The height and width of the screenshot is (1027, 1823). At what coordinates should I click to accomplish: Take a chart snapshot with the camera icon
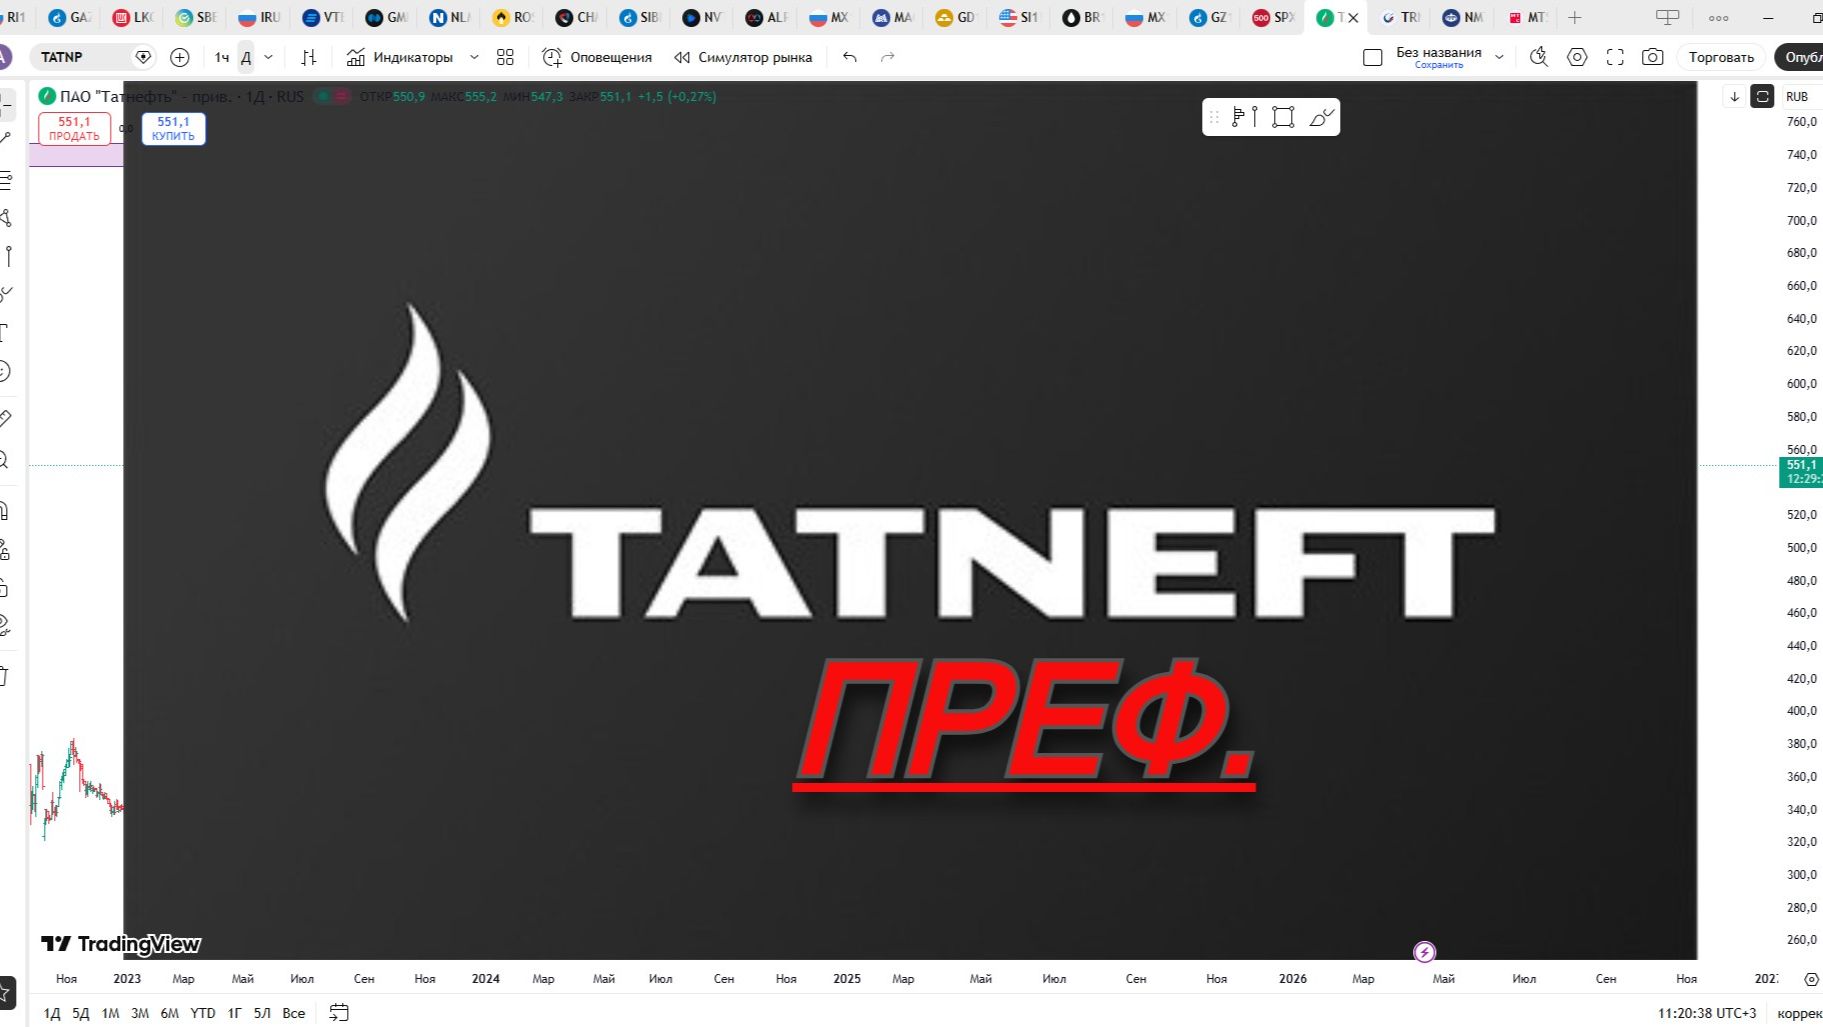point(1652,57)
